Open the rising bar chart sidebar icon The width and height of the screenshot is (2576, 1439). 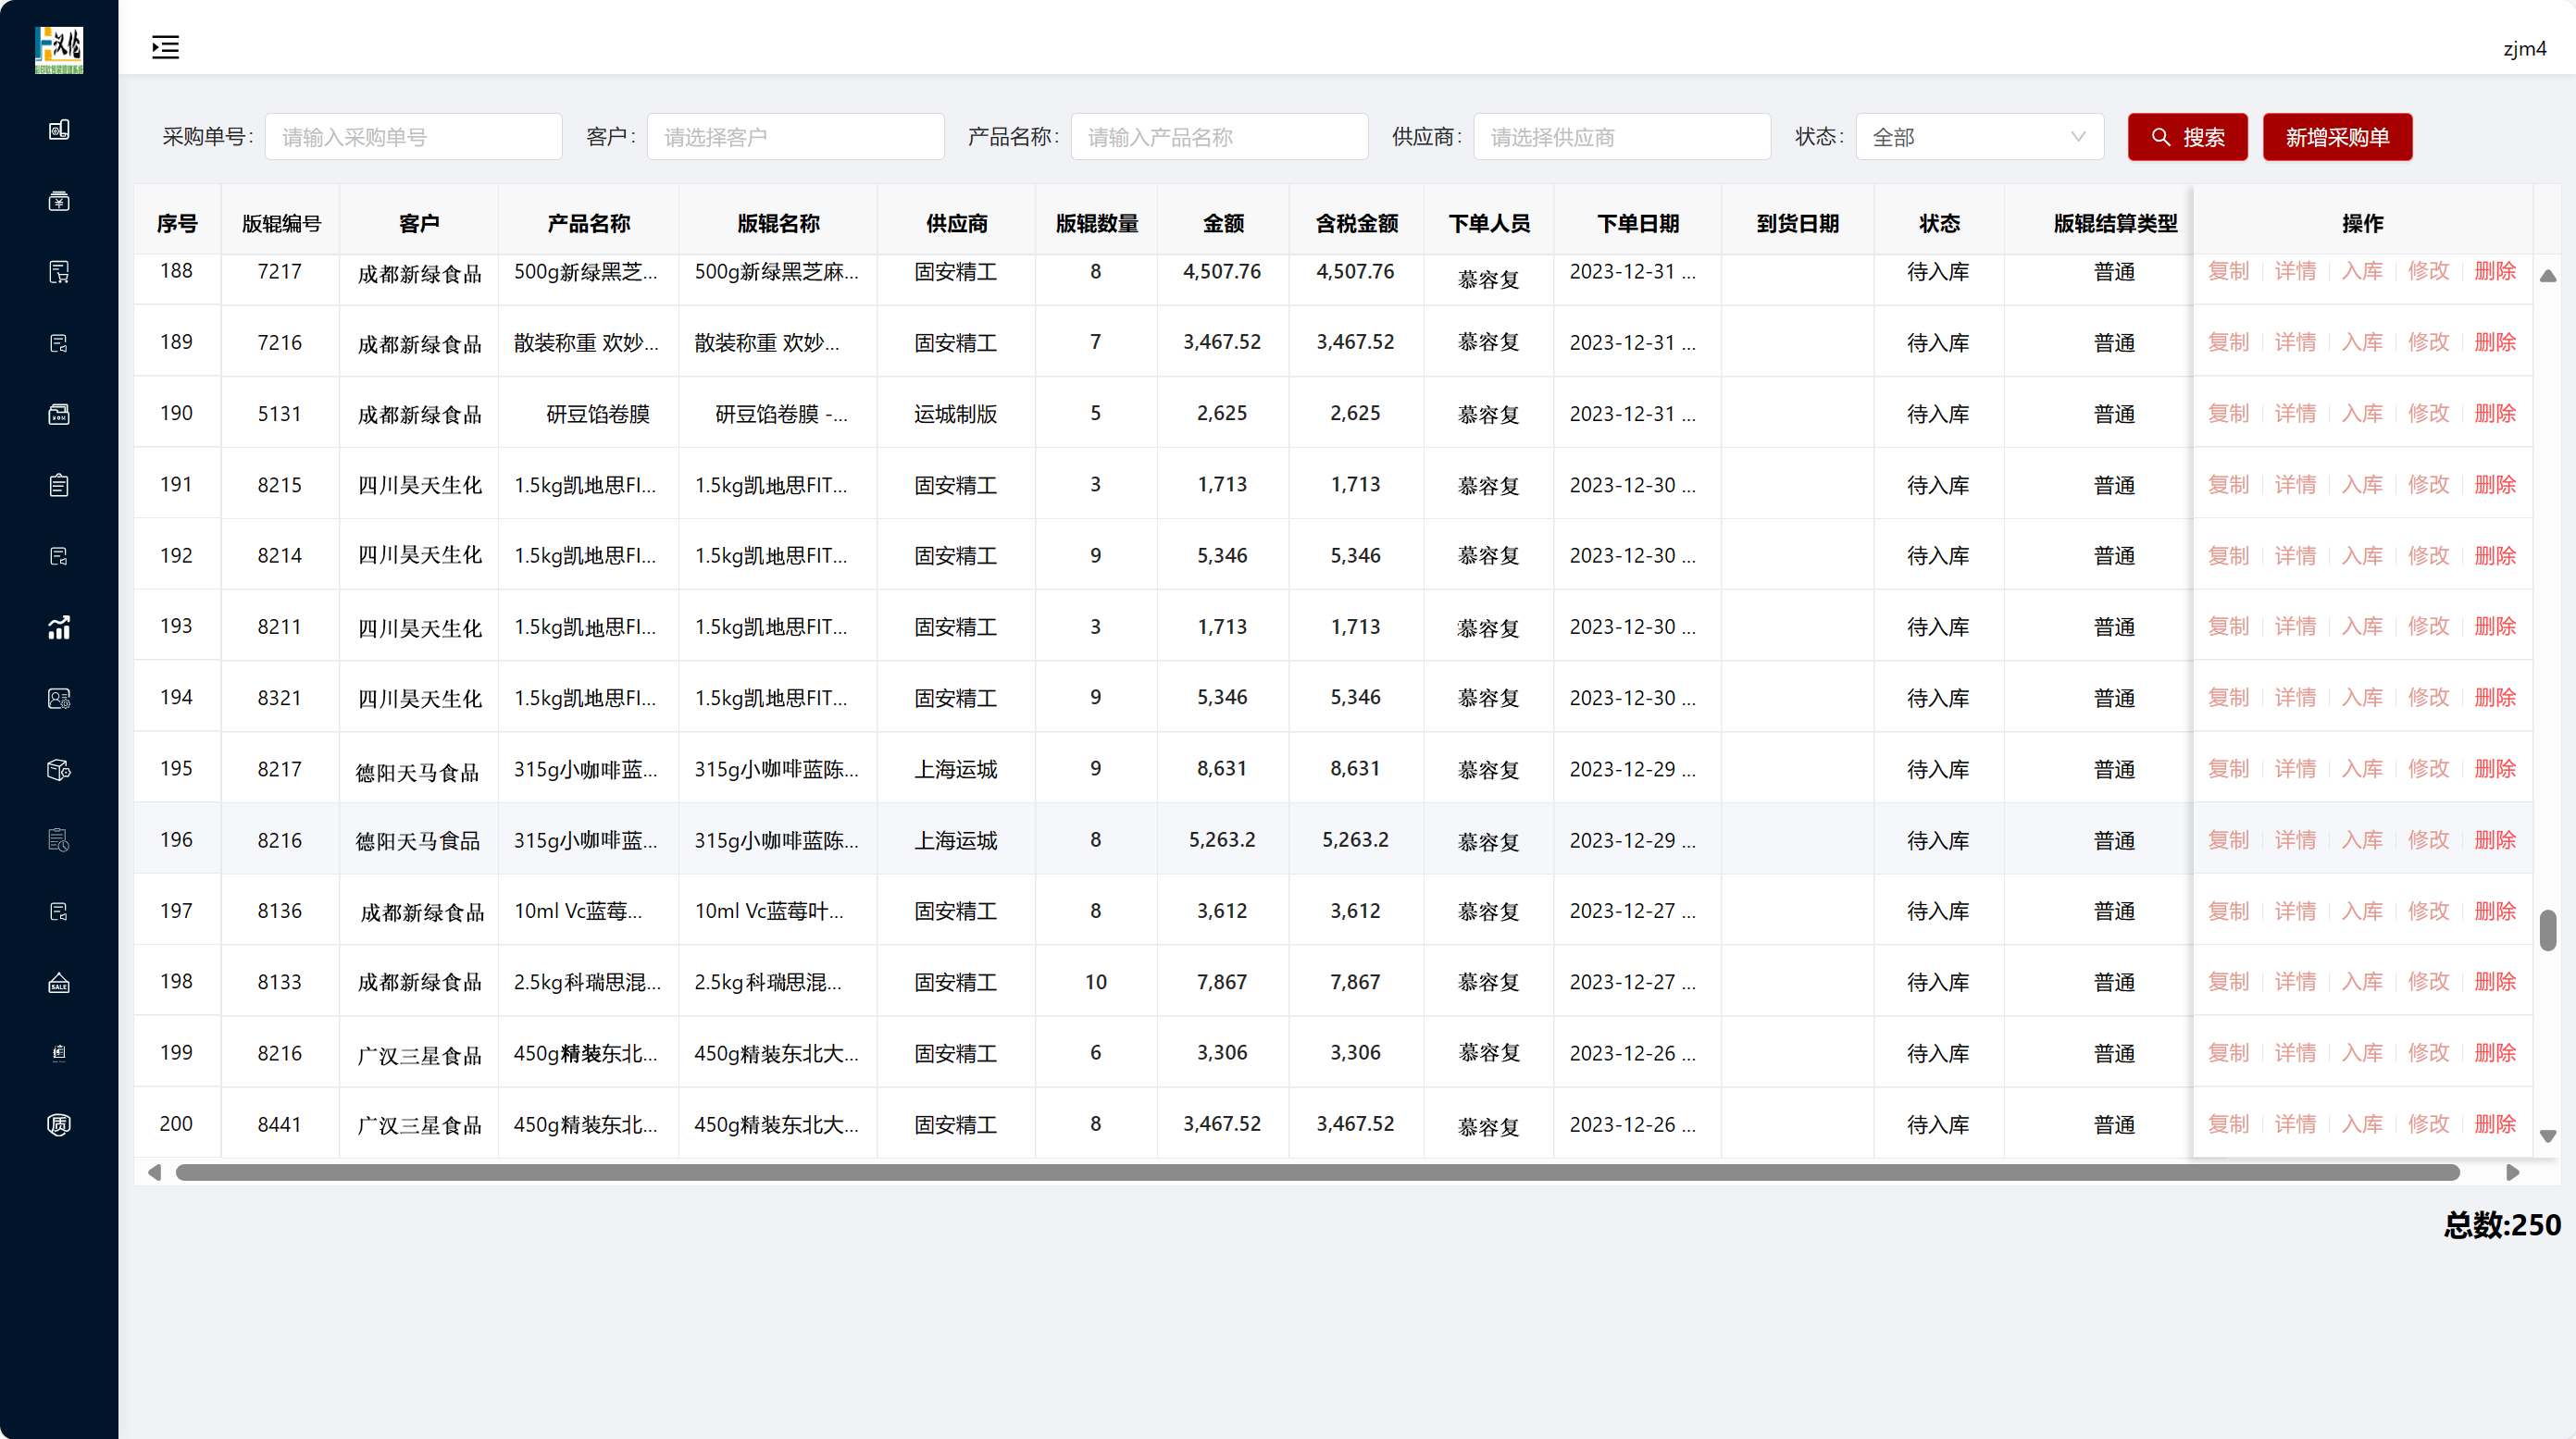tap(59, 627)
